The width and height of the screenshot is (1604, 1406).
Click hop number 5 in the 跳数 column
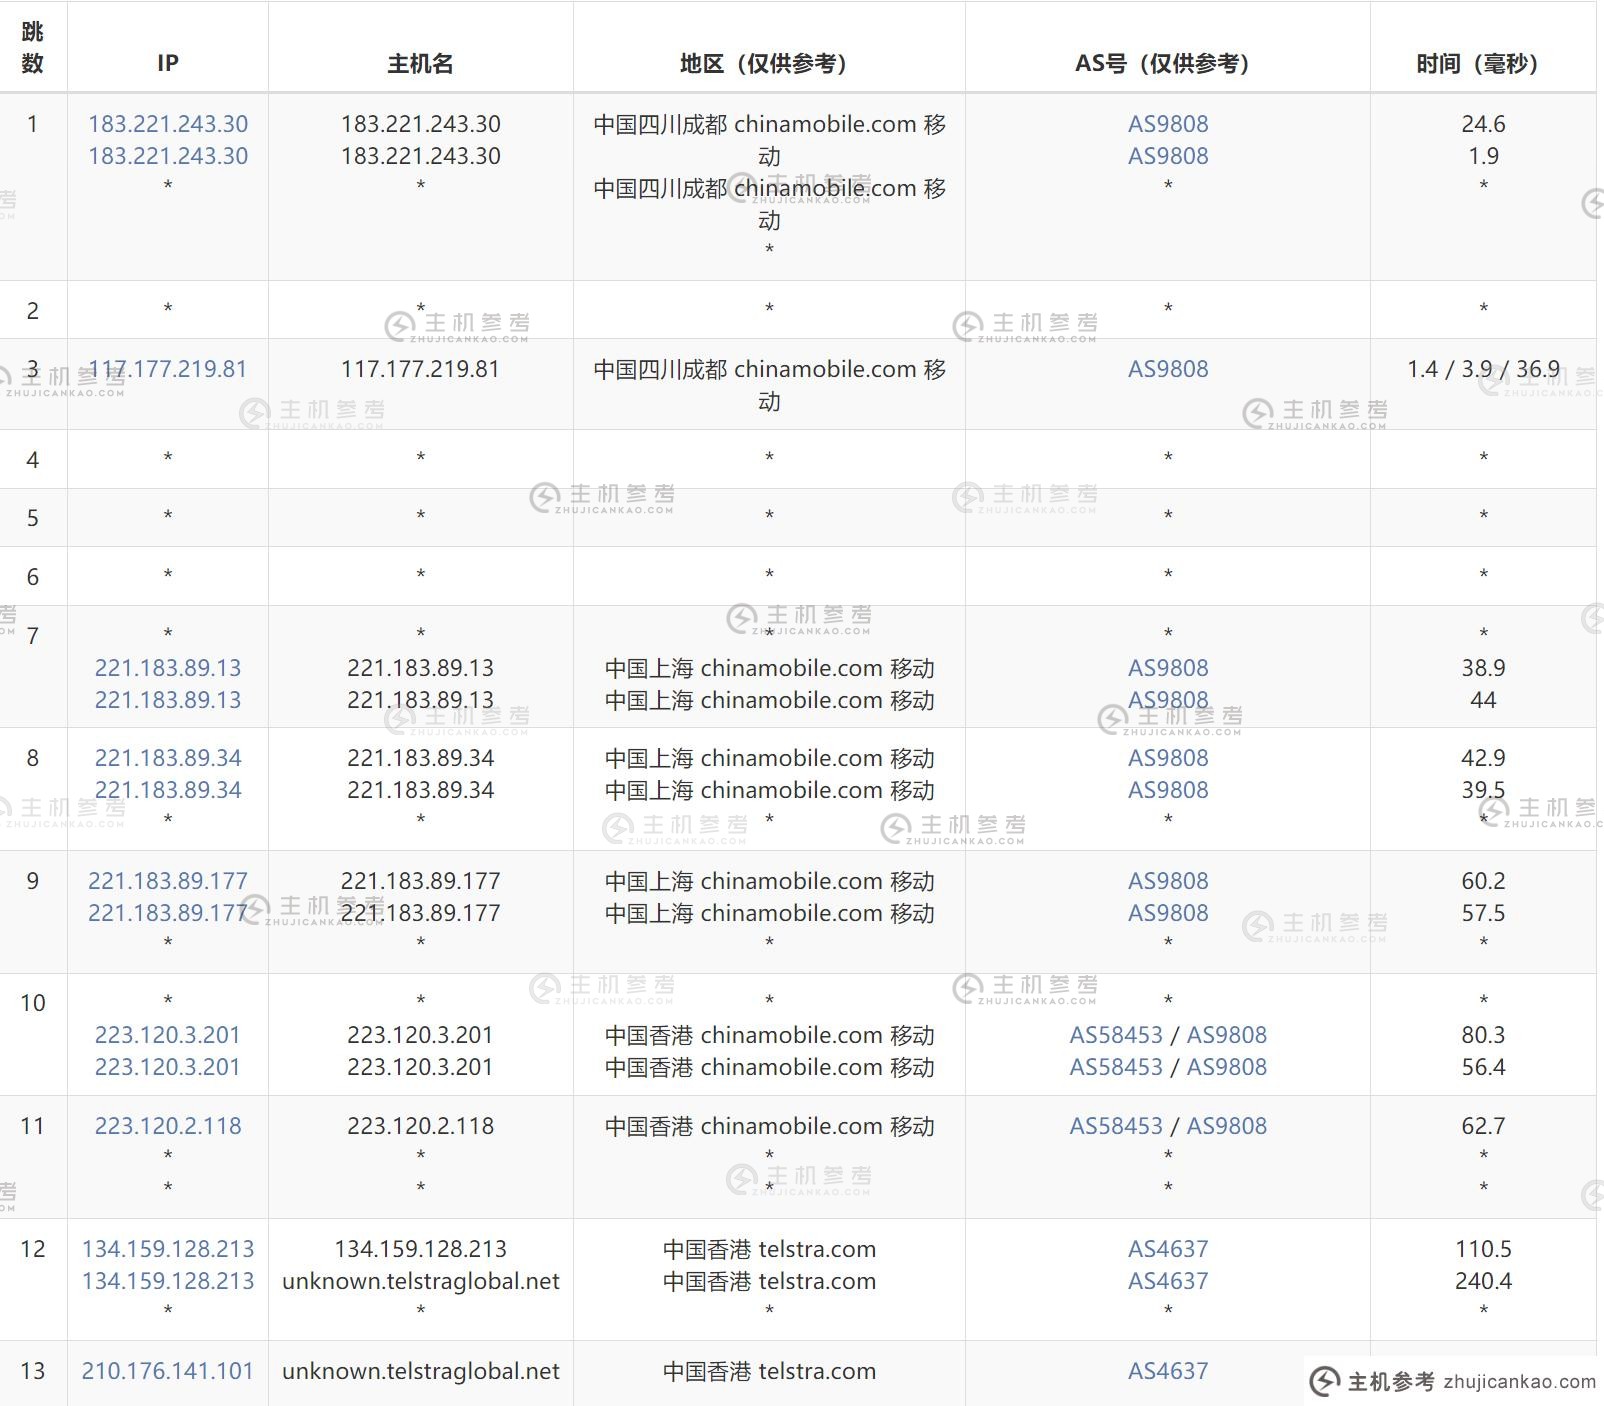point(33,518)
